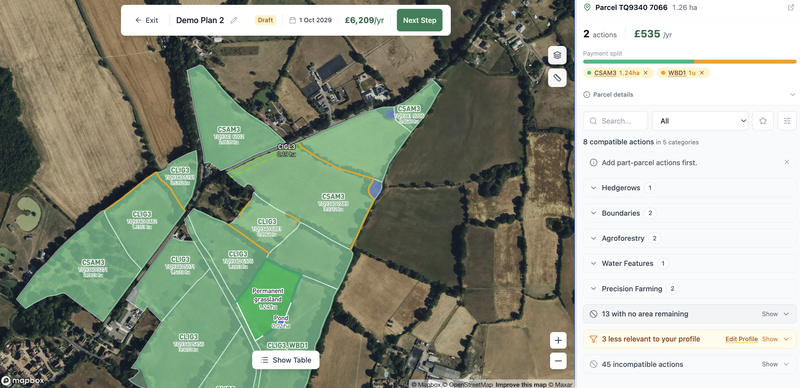Open the filter settings sliders icon
This screenshot has height=388, width=800.
tap(787, 121)
